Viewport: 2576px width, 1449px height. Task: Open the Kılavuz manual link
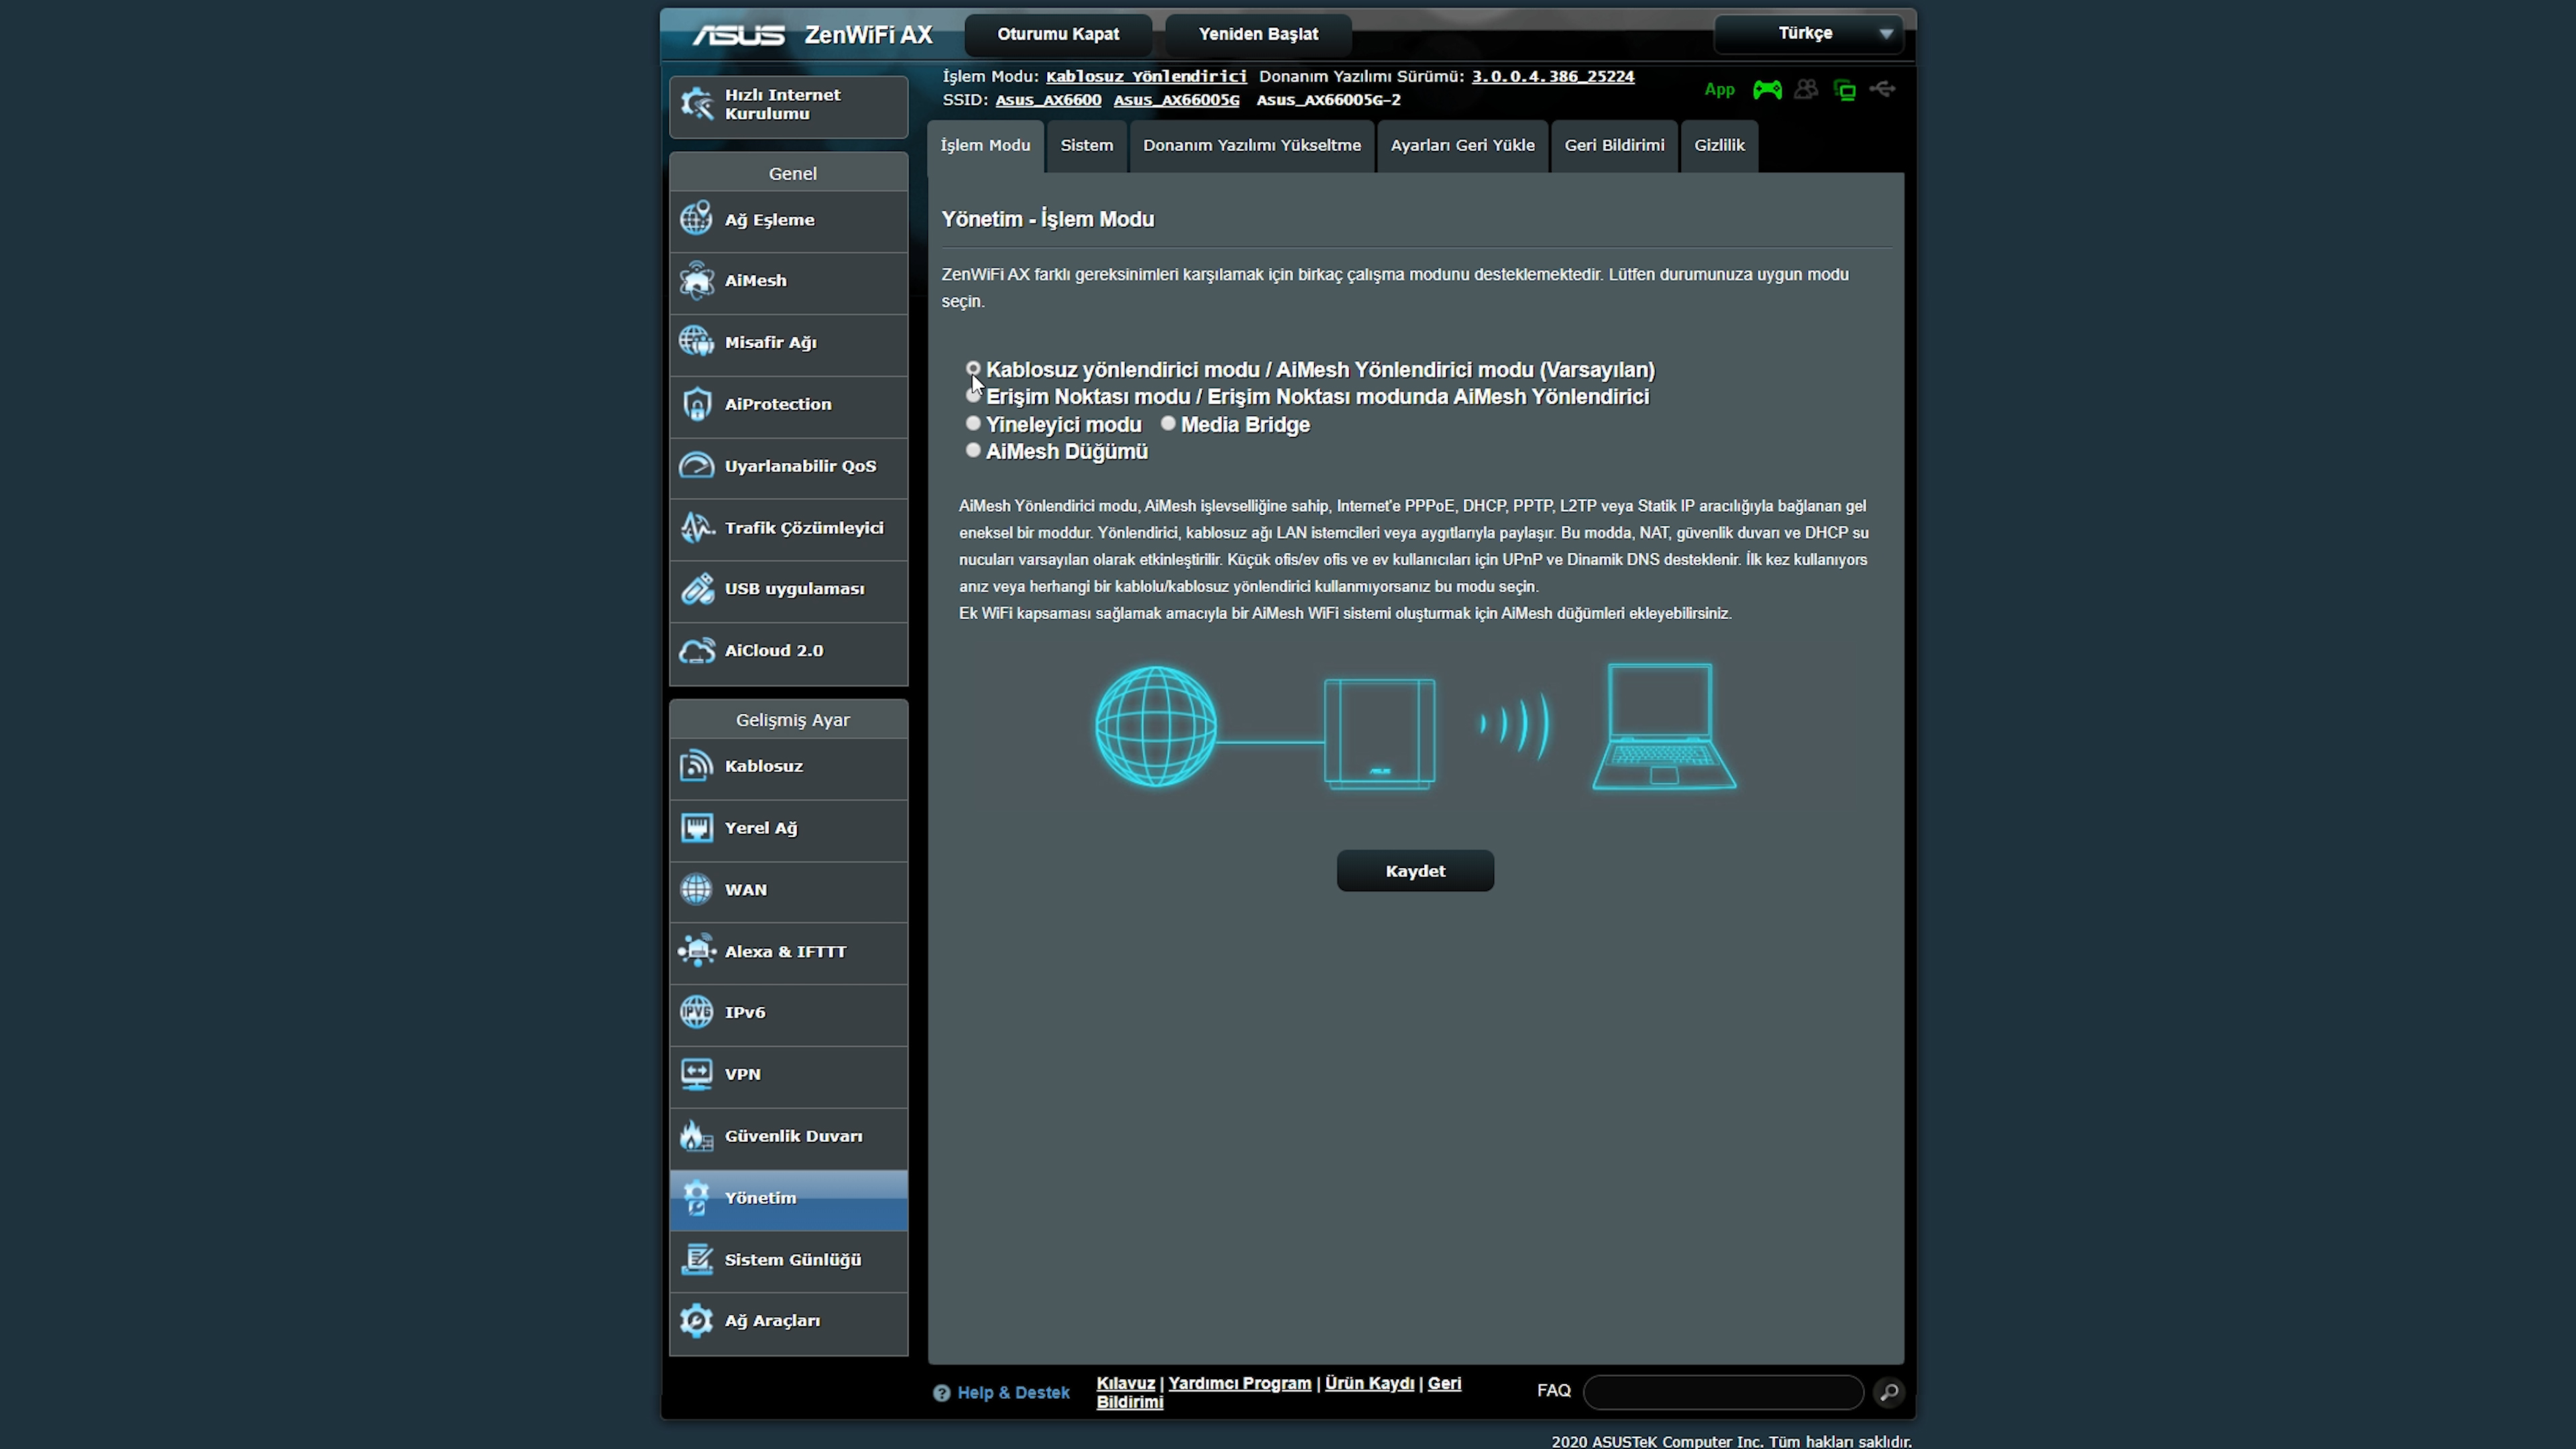(x=1126, y=1384)
